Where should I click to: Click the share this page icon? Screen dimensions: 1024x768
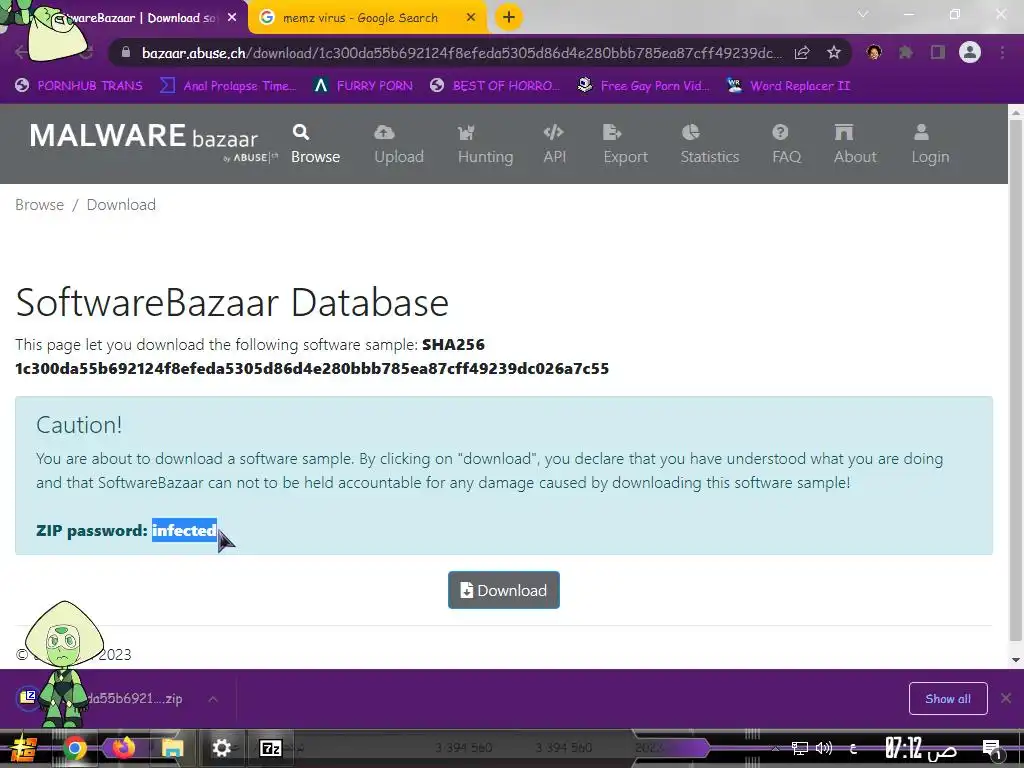(x=802, y=53)
